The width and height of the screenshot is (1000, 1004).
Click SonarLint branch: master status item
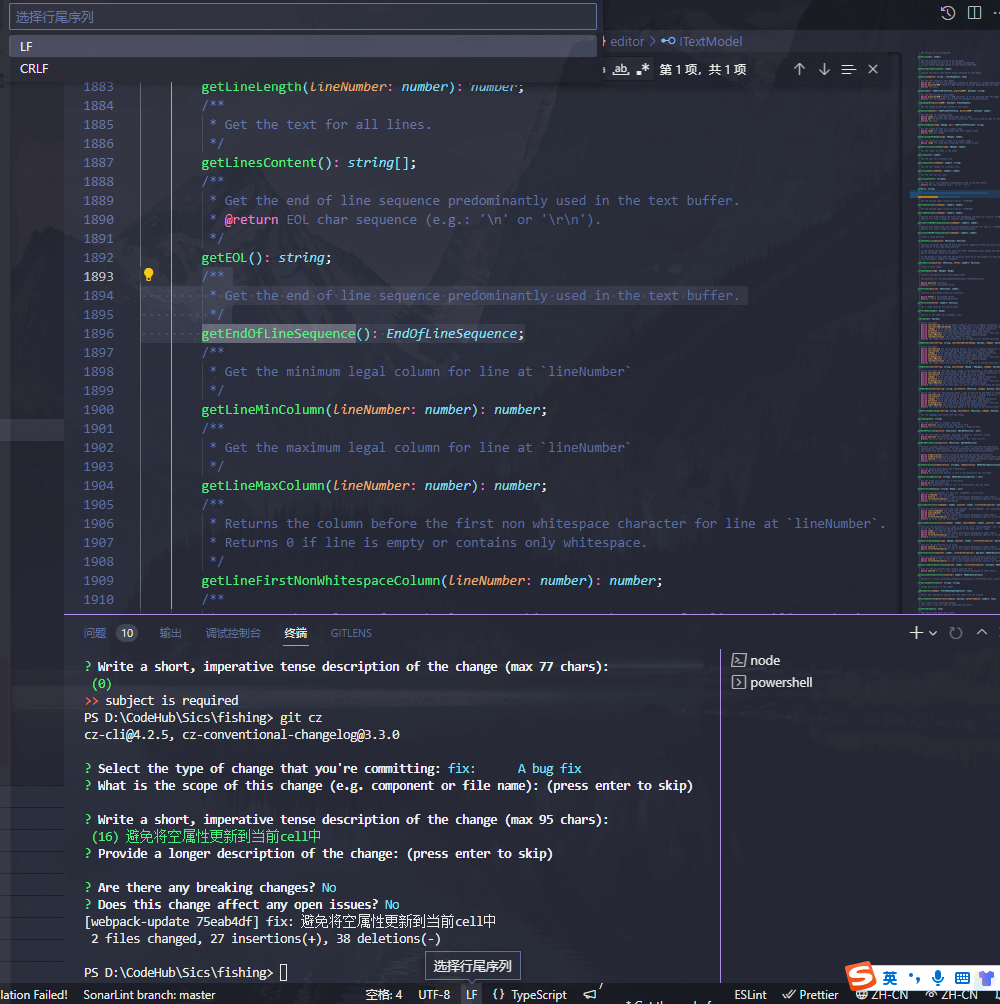click(x=149, y=995)
